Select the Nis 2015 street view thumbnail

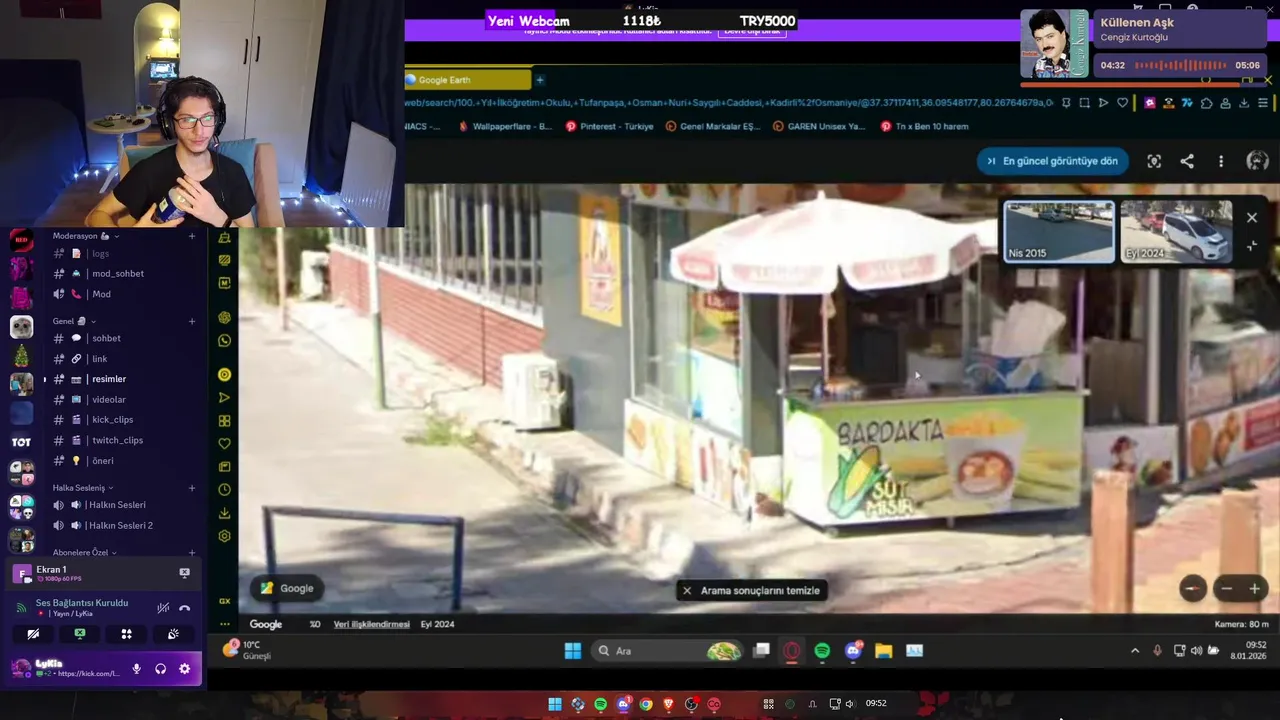pyautogui.click(x=1059, y=231)
